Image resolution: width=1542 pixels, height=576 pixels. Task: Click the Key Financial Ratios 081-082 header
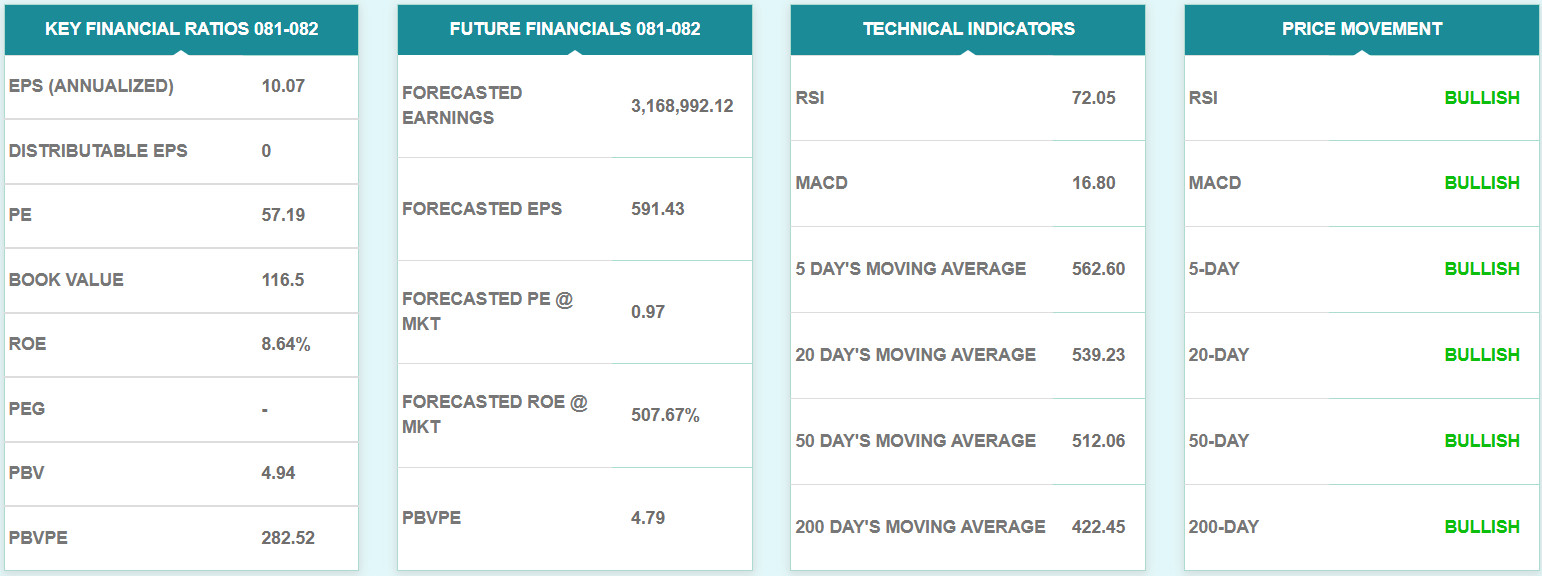(181, 29)
